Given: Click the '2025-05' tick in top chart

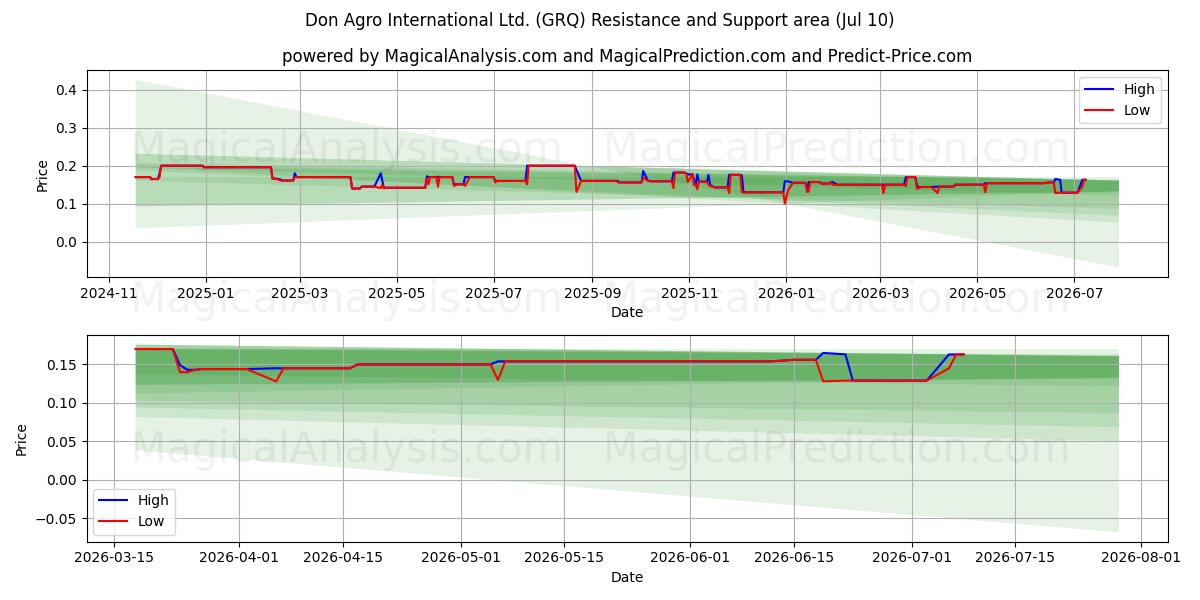Looking at the screenshot, I should 397,293.
